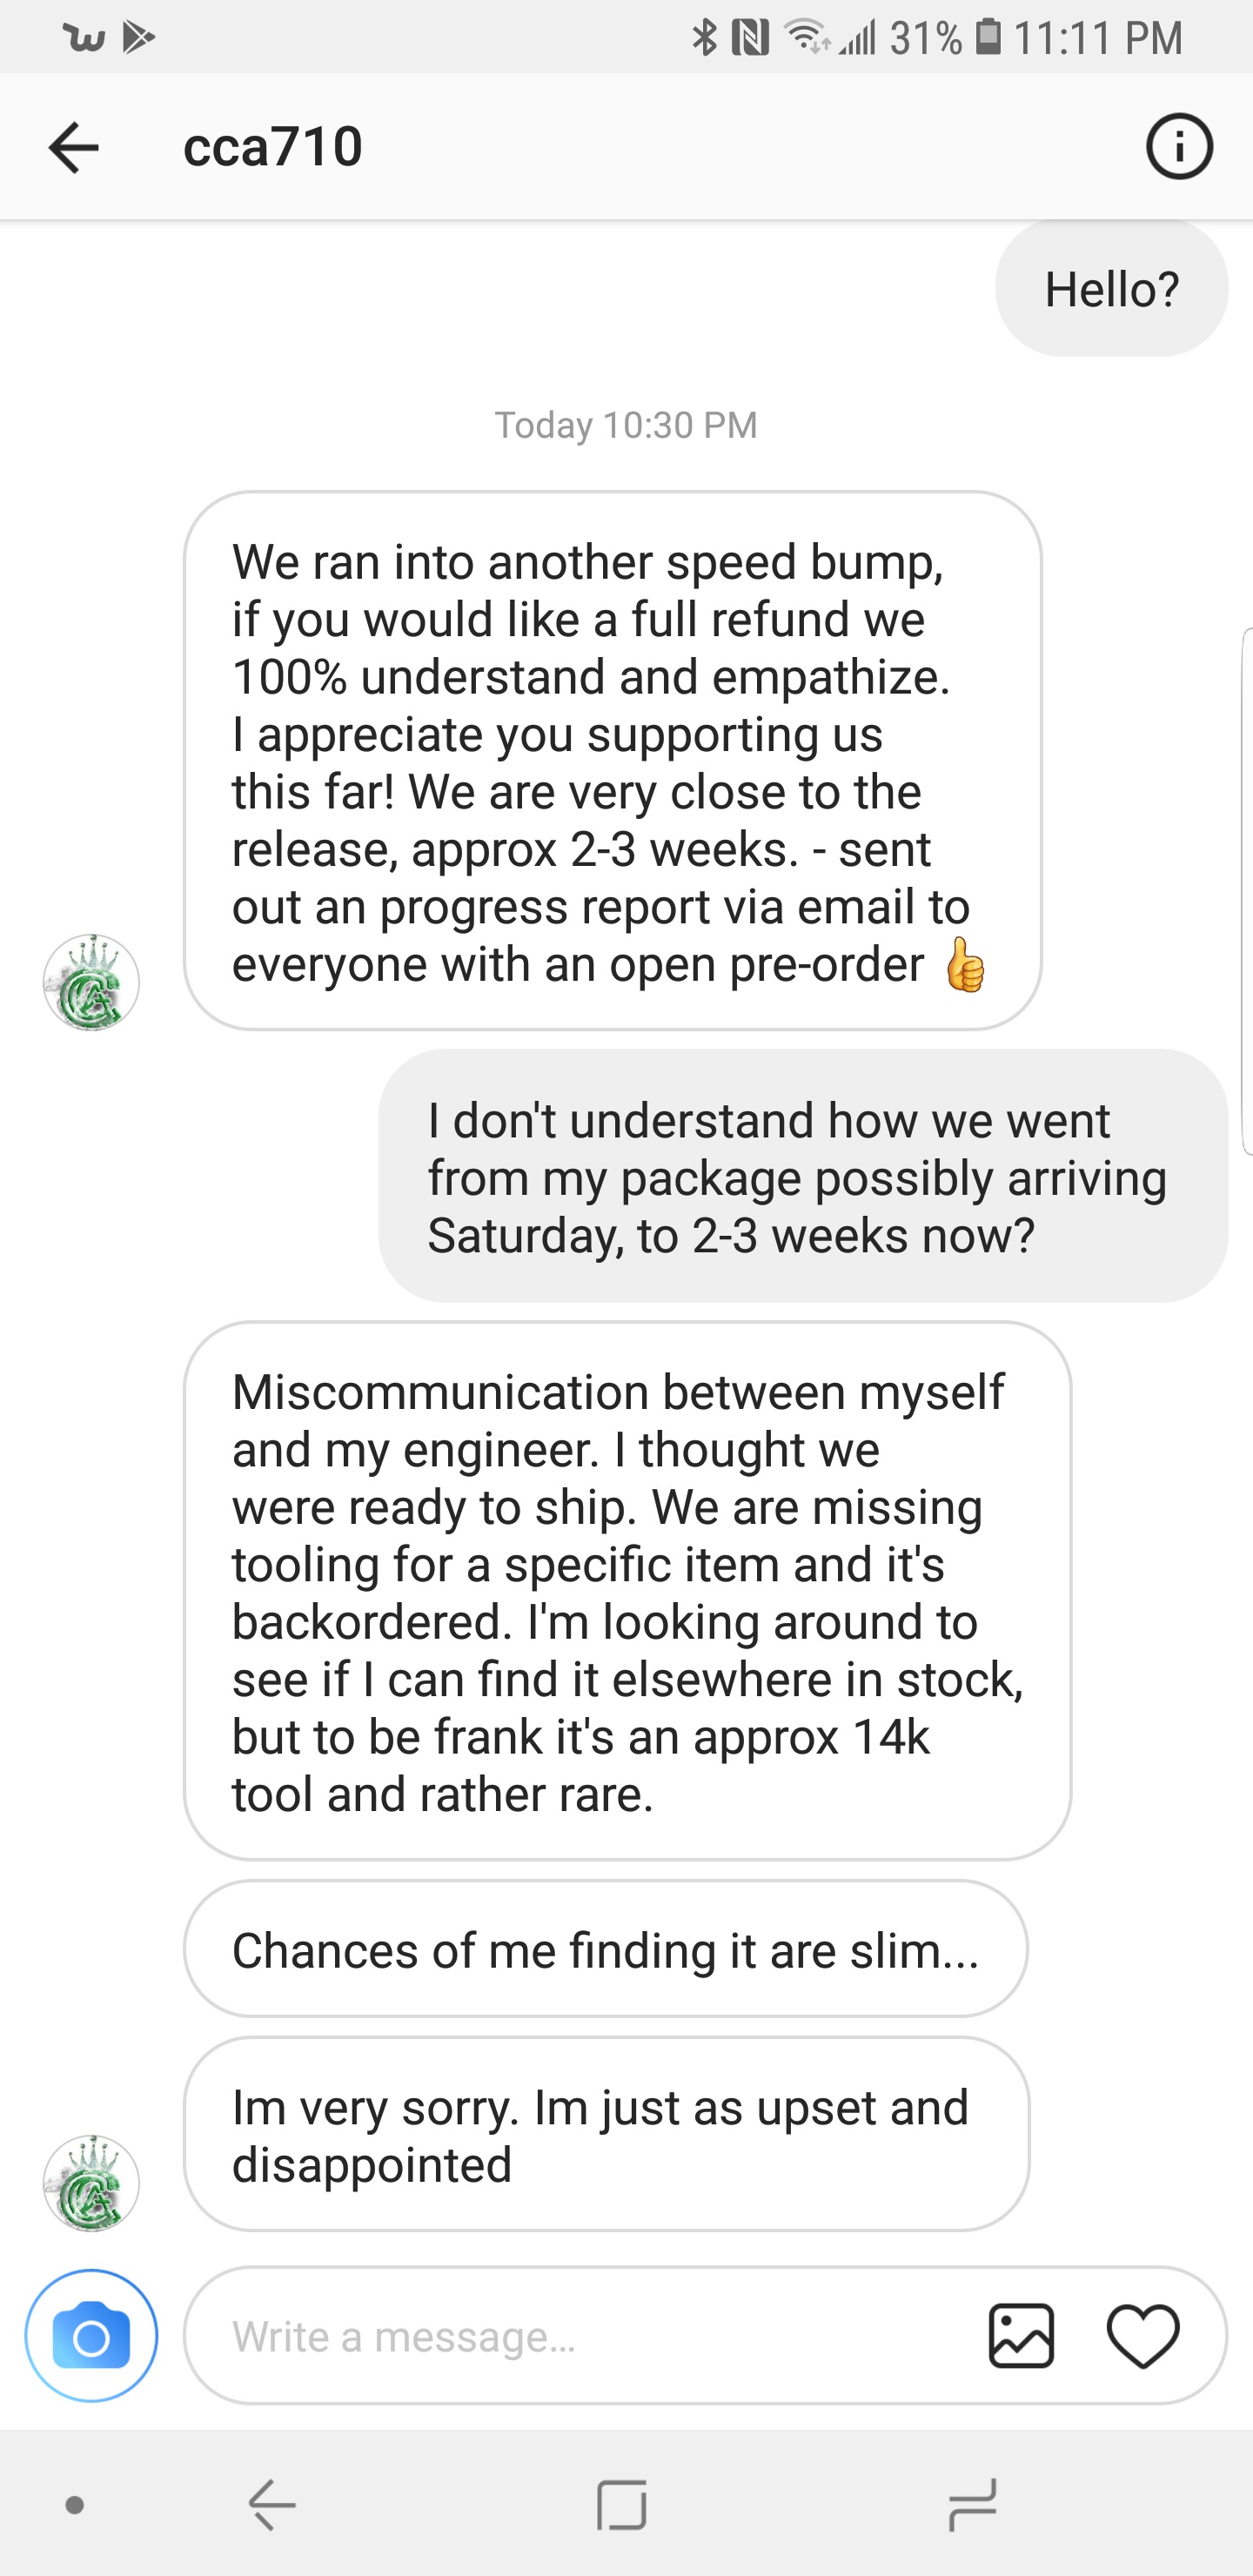
Task: Select the 'Hello?' message bubble
Action: coord(1111,289)
